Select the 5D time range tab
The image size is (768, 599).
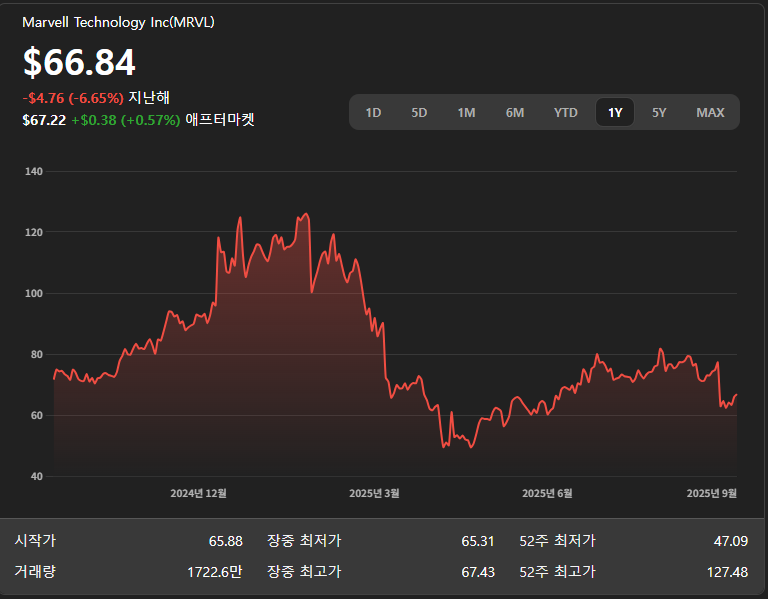pos(419,113)
